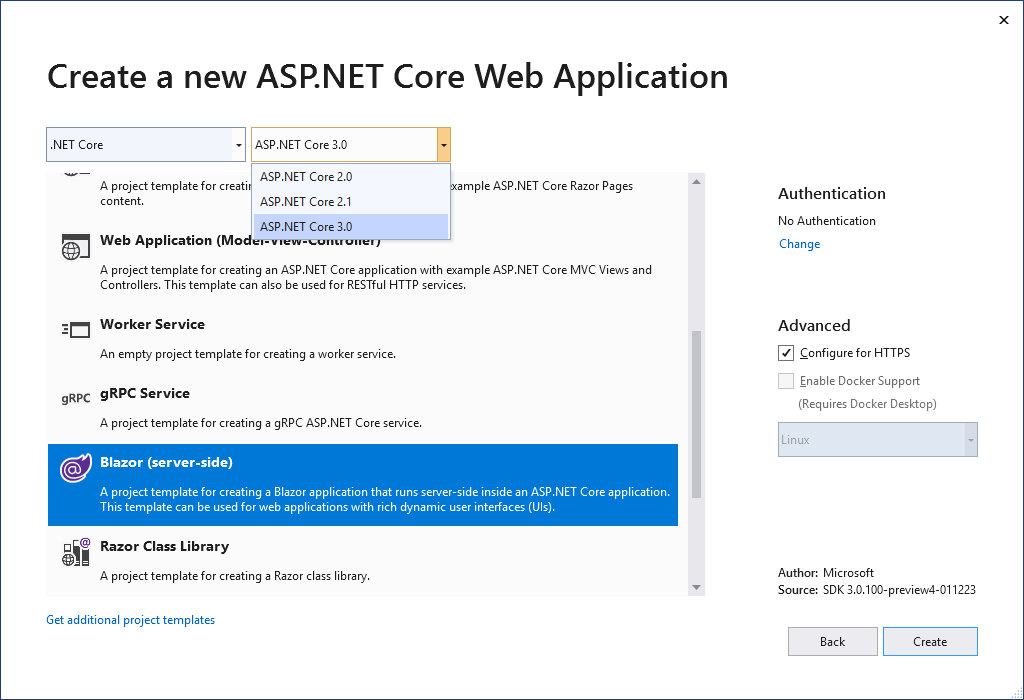Click the Web Application MVC globe icon
1024x700 pixels.
pyautogui.click(x=75, y=247)
